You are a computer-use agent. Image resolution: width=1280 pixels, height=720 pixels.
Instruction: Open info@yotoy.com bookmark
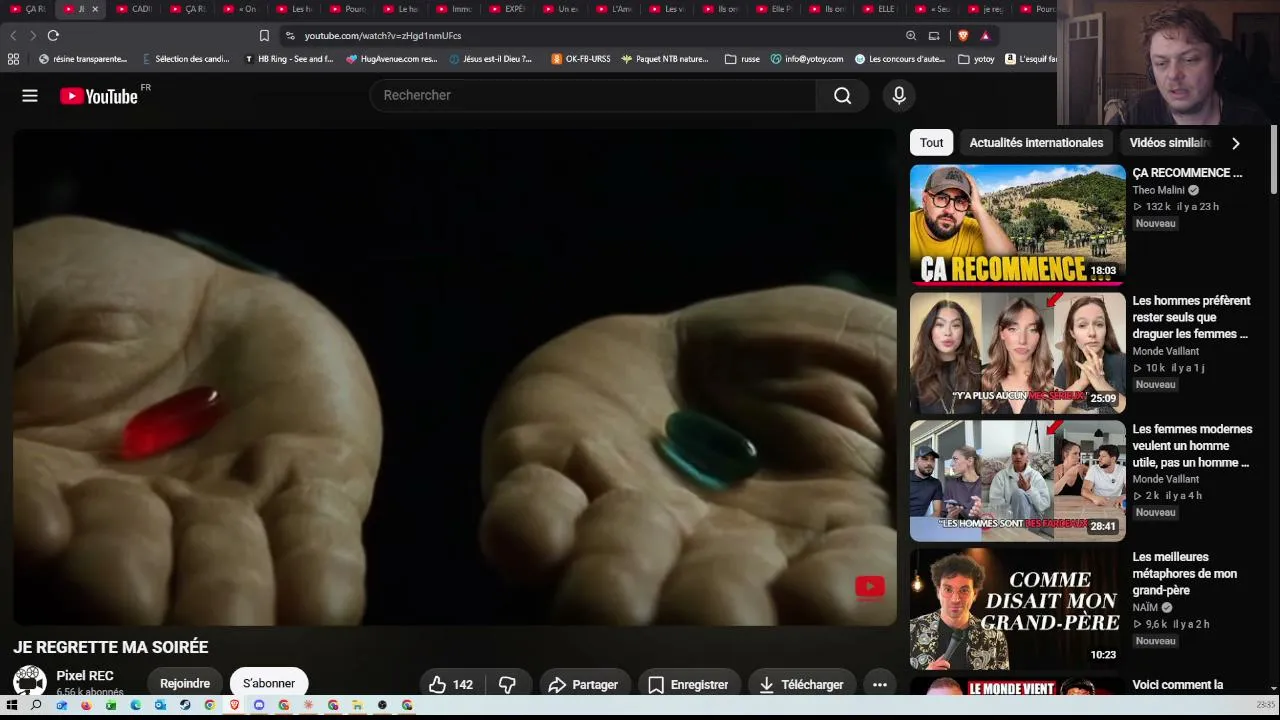point(807,59)
